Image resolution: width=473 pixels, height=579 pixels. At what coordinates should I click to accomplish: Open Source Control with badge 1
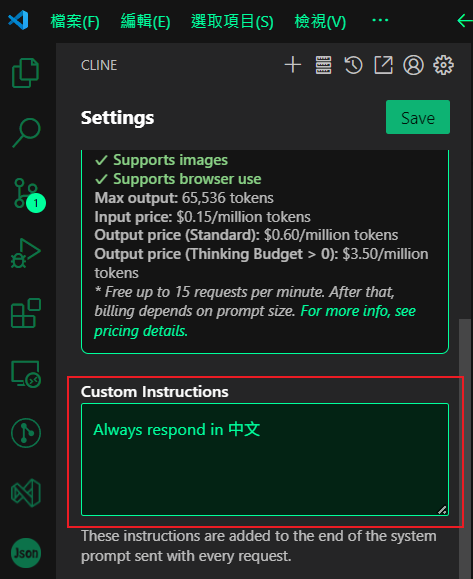pyautogui.click(x=29, y=194)
